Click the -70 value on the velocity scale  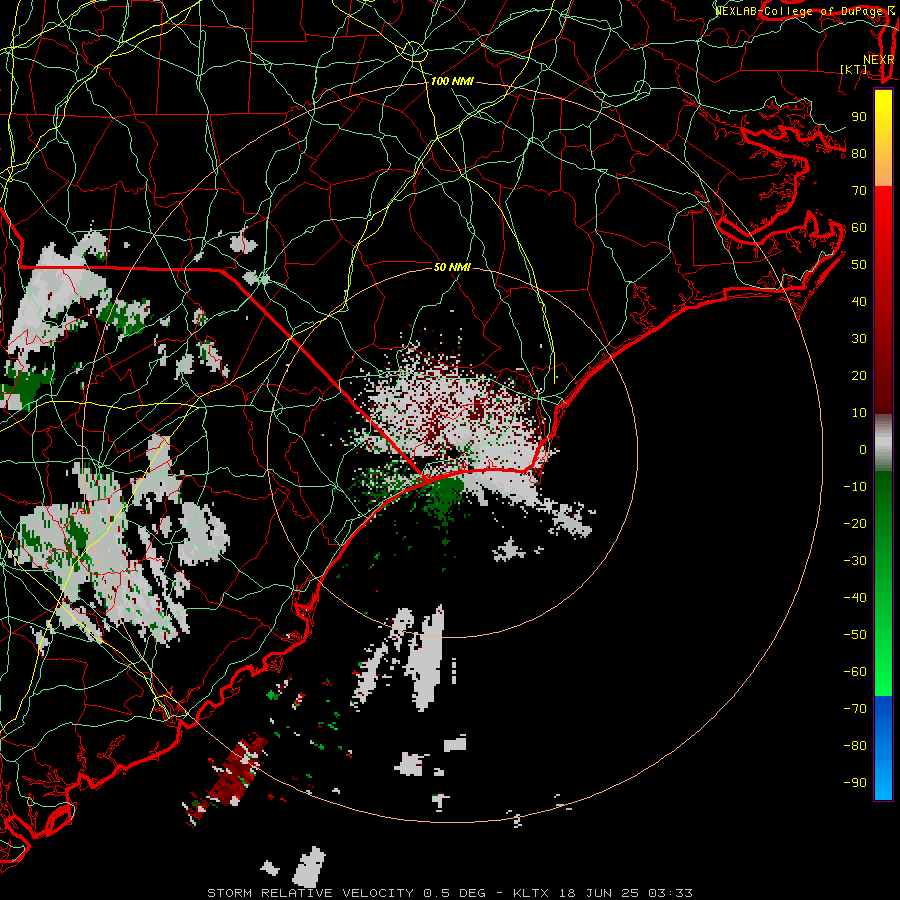pos(855,709)
